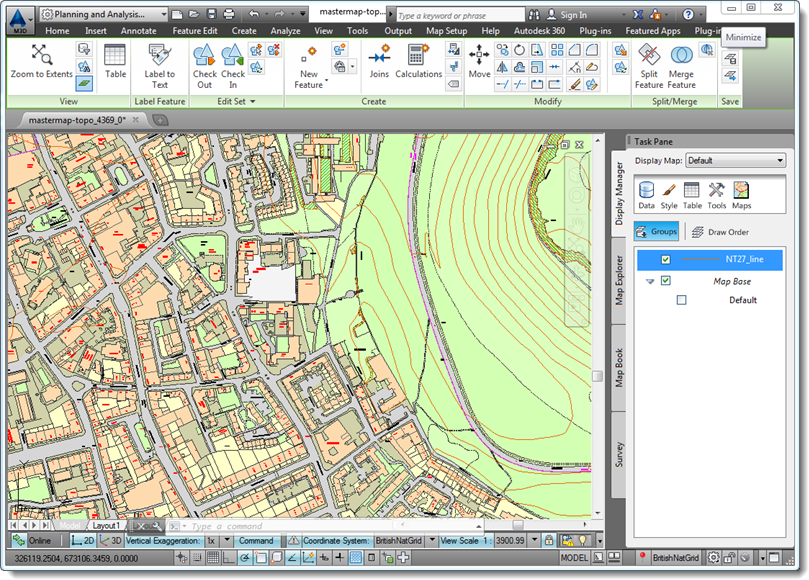
Task: Open the Map Book side tab
Action: [x=619, y=368]
